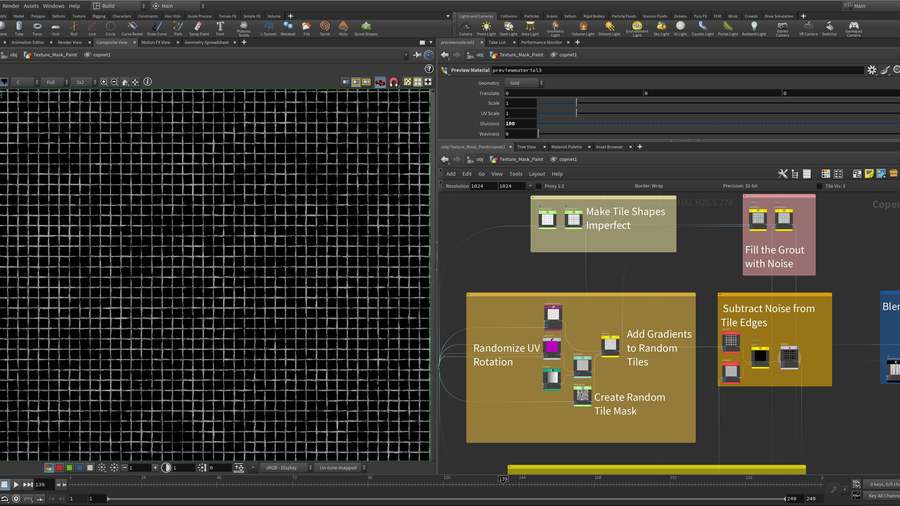Screen dimensions: 900x506
Task: Add new composite pane tab
Action: point(244,42)
